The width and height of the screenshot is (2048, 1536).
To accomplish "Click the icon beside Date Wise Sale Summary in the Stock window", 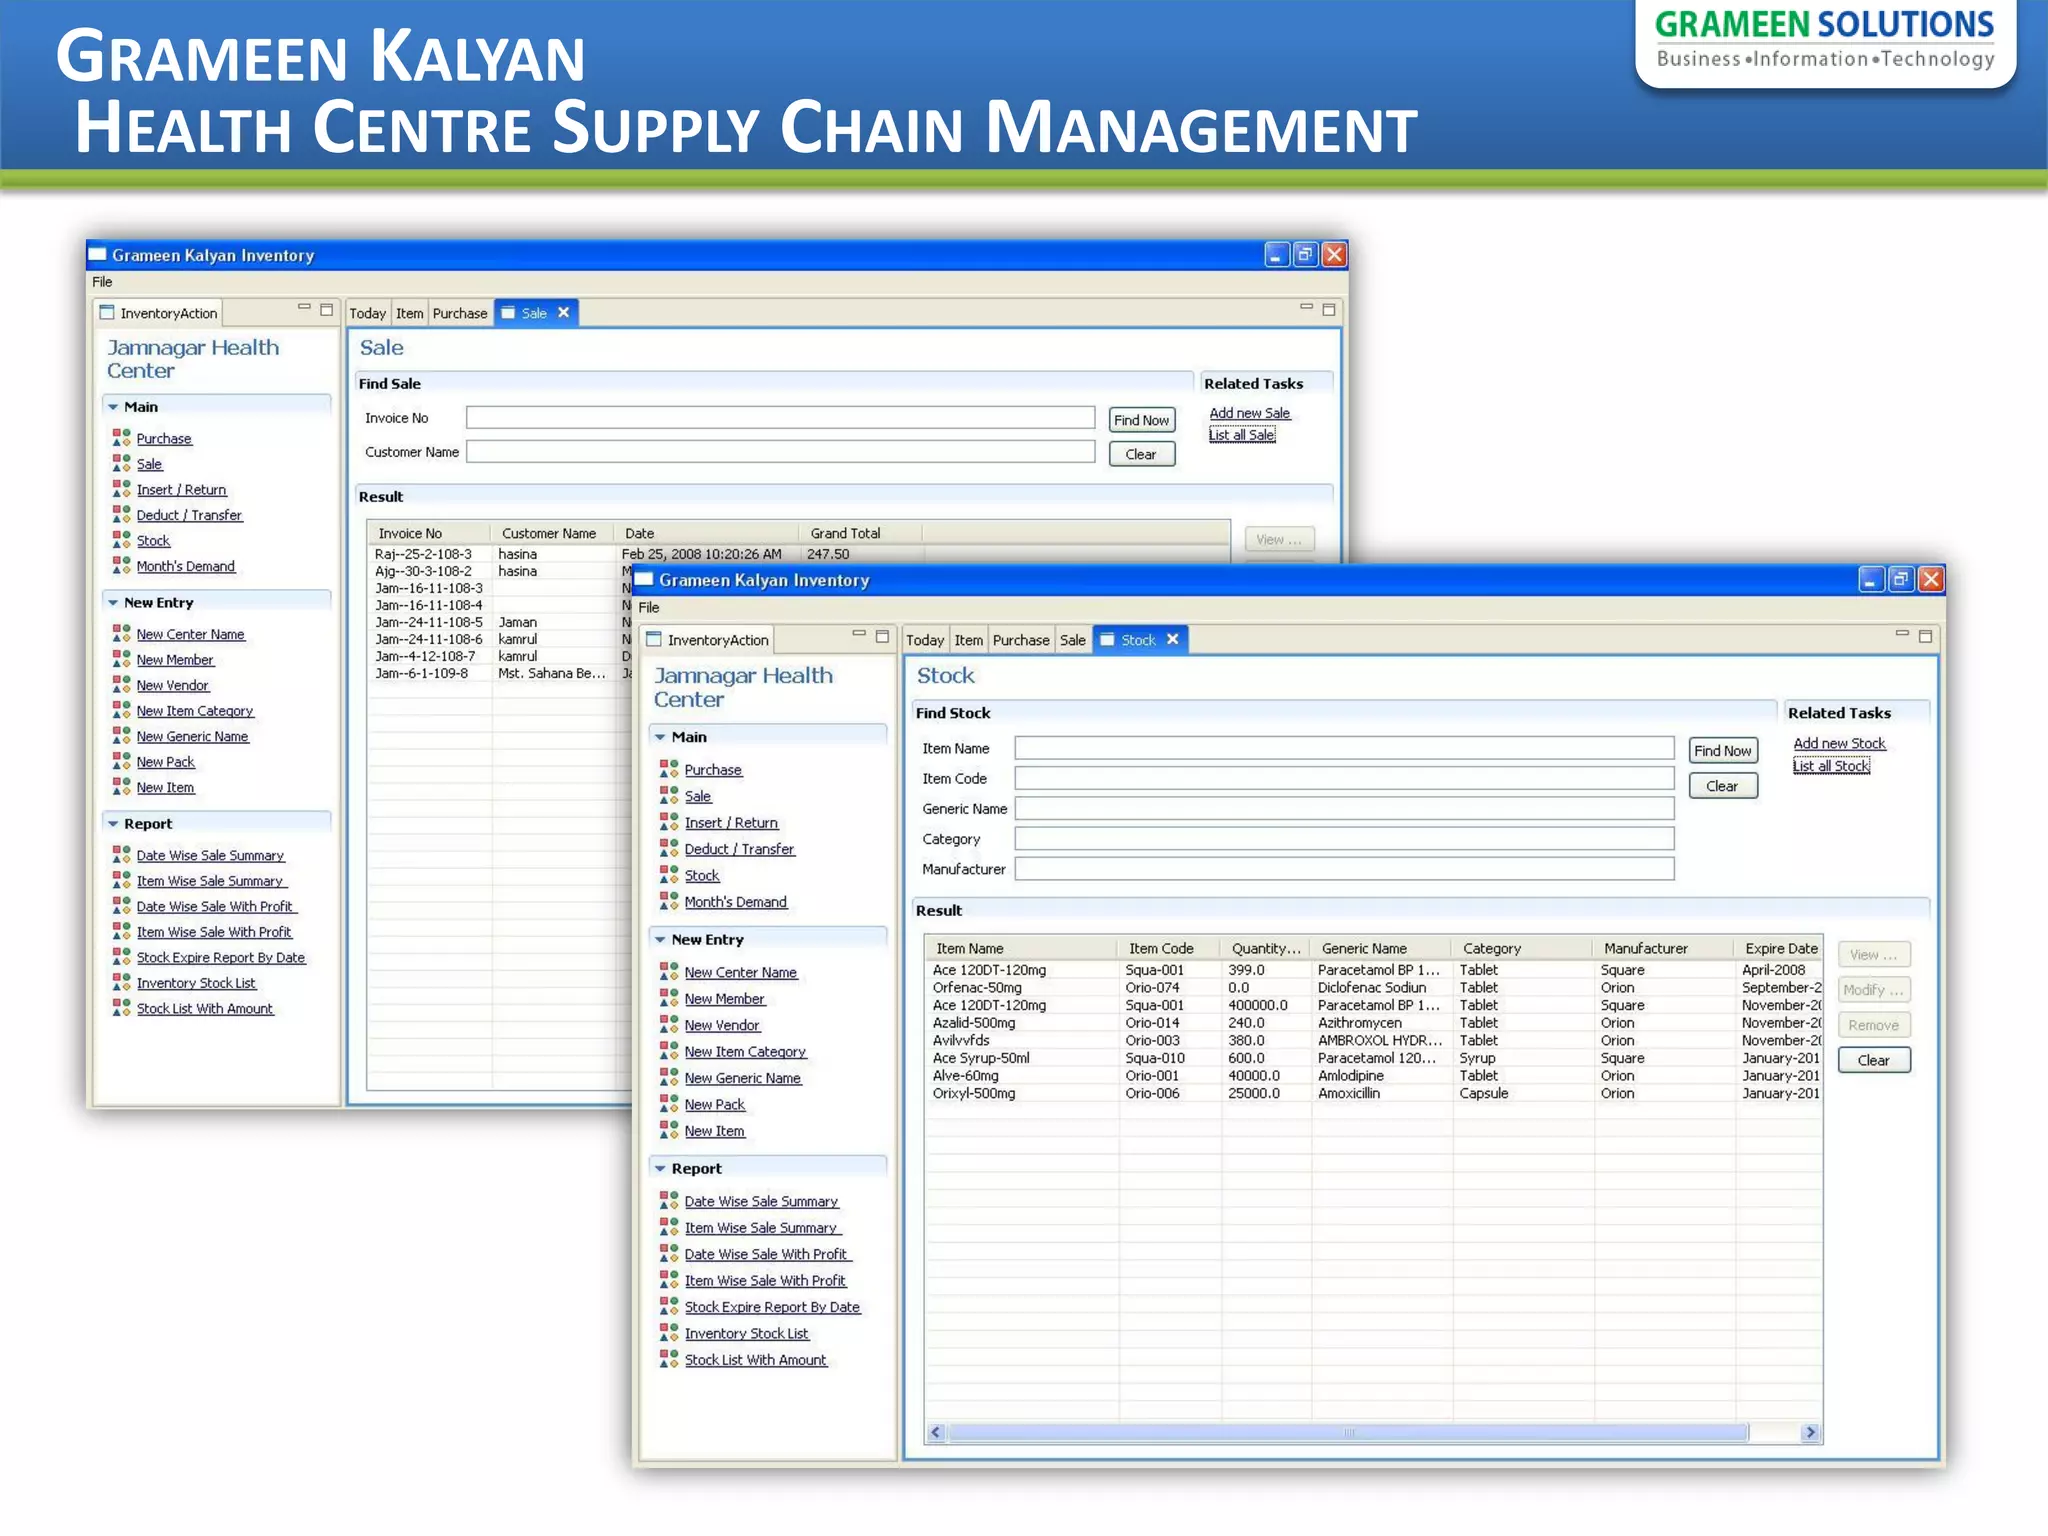I will click(x=669, y=1200).
